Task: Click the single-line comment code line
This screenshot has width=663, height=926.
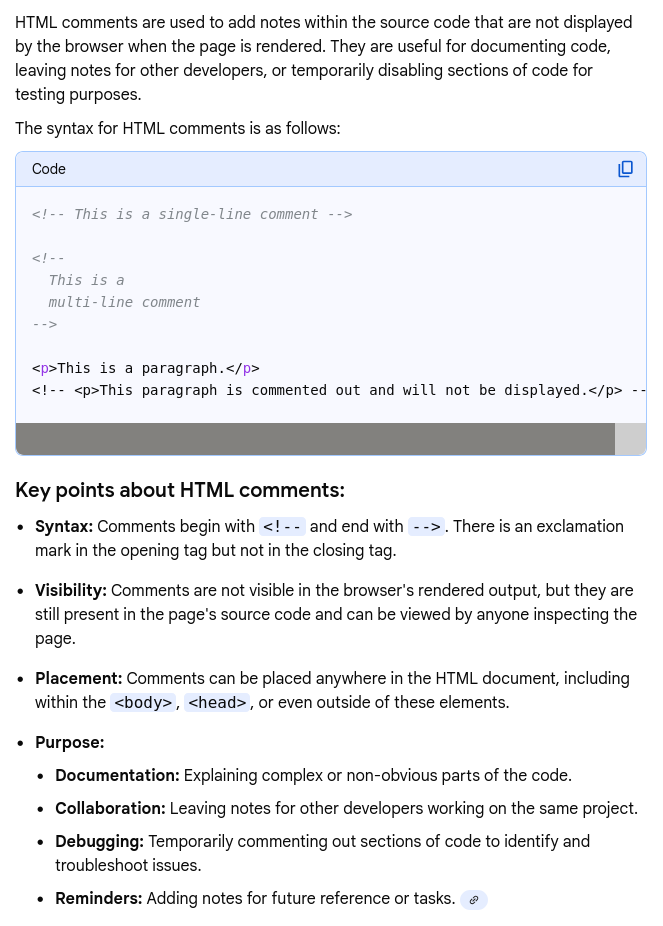Action: pos(192,214)
